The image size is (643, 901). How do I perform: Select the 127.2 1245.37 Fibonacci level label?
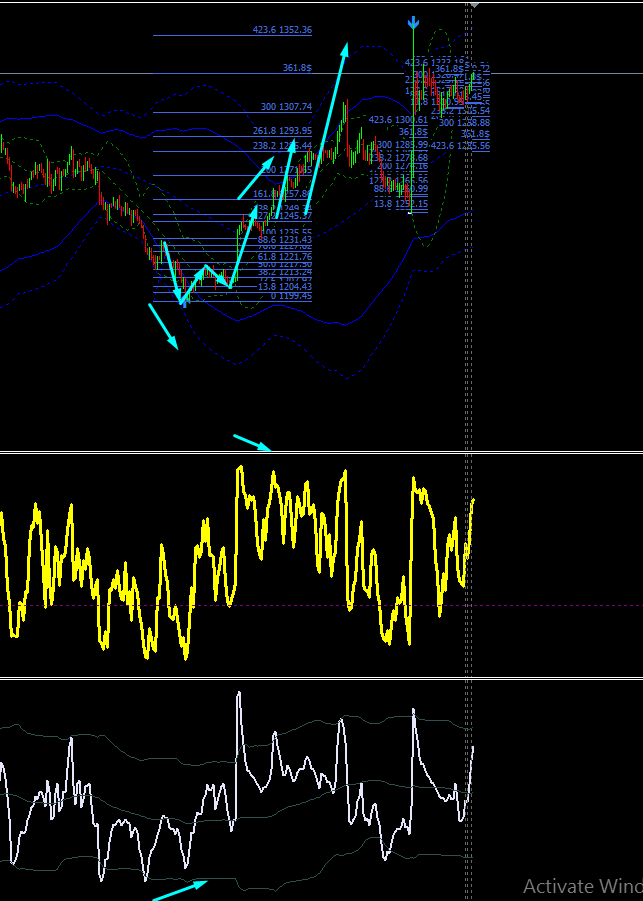coord(285,216)
